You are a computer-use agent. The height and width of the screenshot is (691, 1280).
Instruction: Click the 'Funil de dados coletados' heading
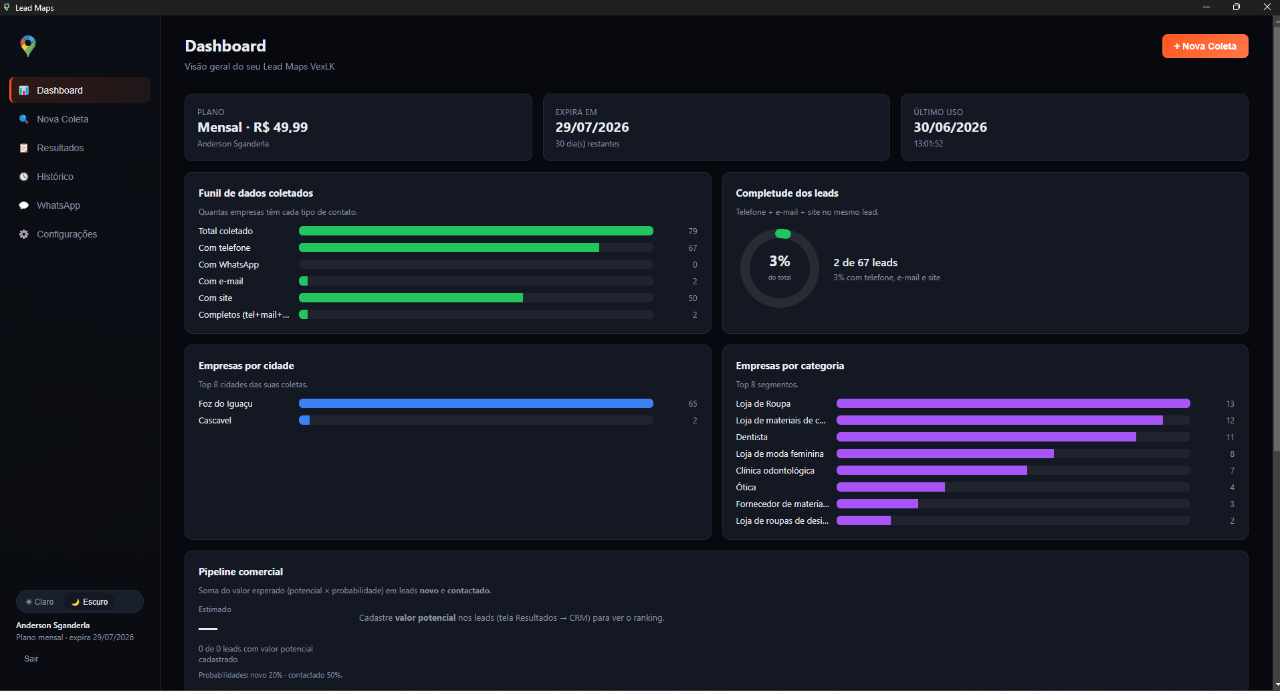click(256, 193)
